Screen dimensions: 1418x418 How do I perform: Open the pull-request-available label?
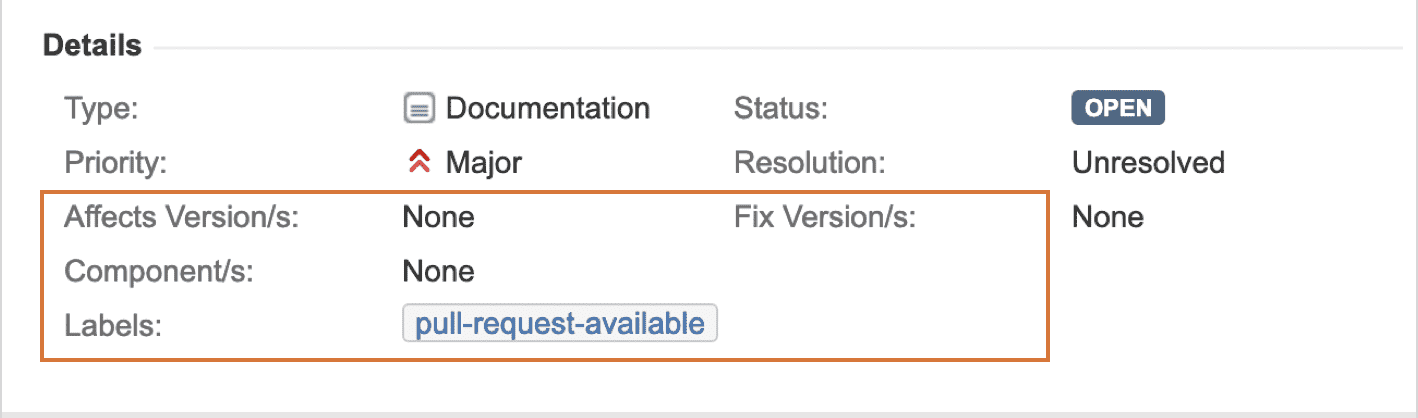[x=560, y=324]
